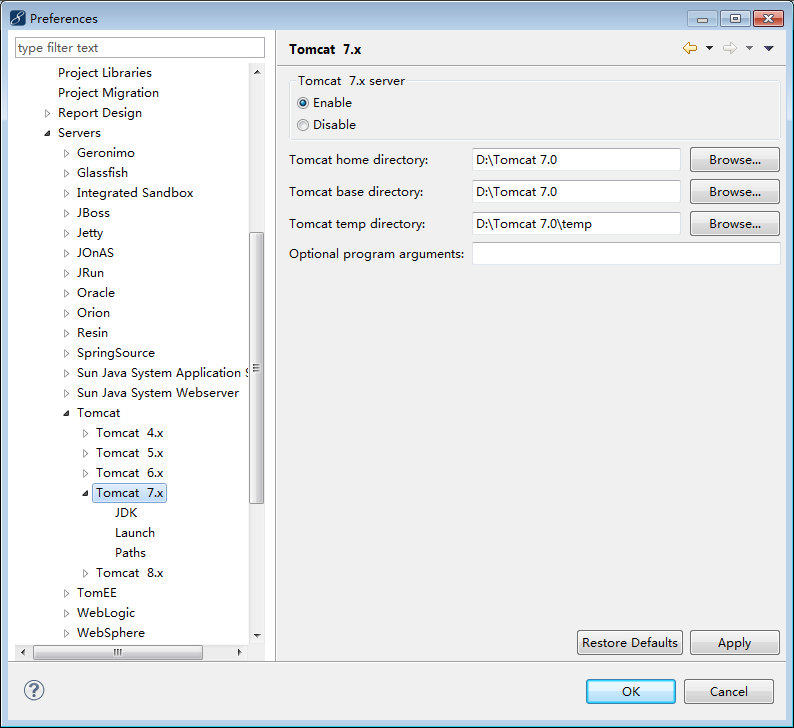This screenshot has width=794, height=728.
Task: Expand the Jetty node
Action: coord(66,233)
